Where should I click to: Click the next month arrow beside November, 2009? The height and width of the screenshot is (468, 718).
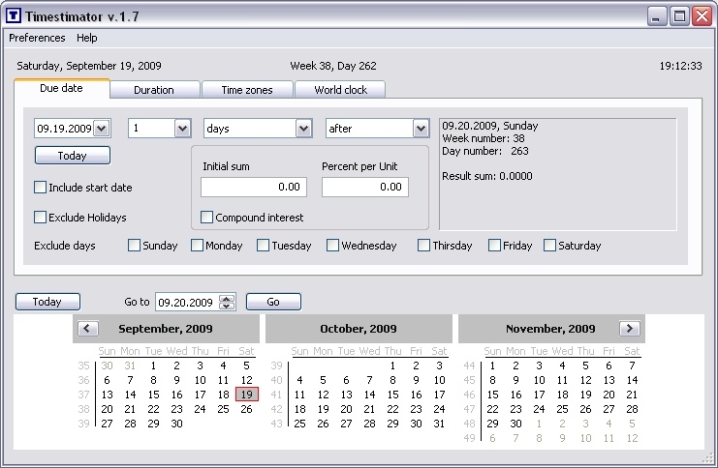point(629,328)
